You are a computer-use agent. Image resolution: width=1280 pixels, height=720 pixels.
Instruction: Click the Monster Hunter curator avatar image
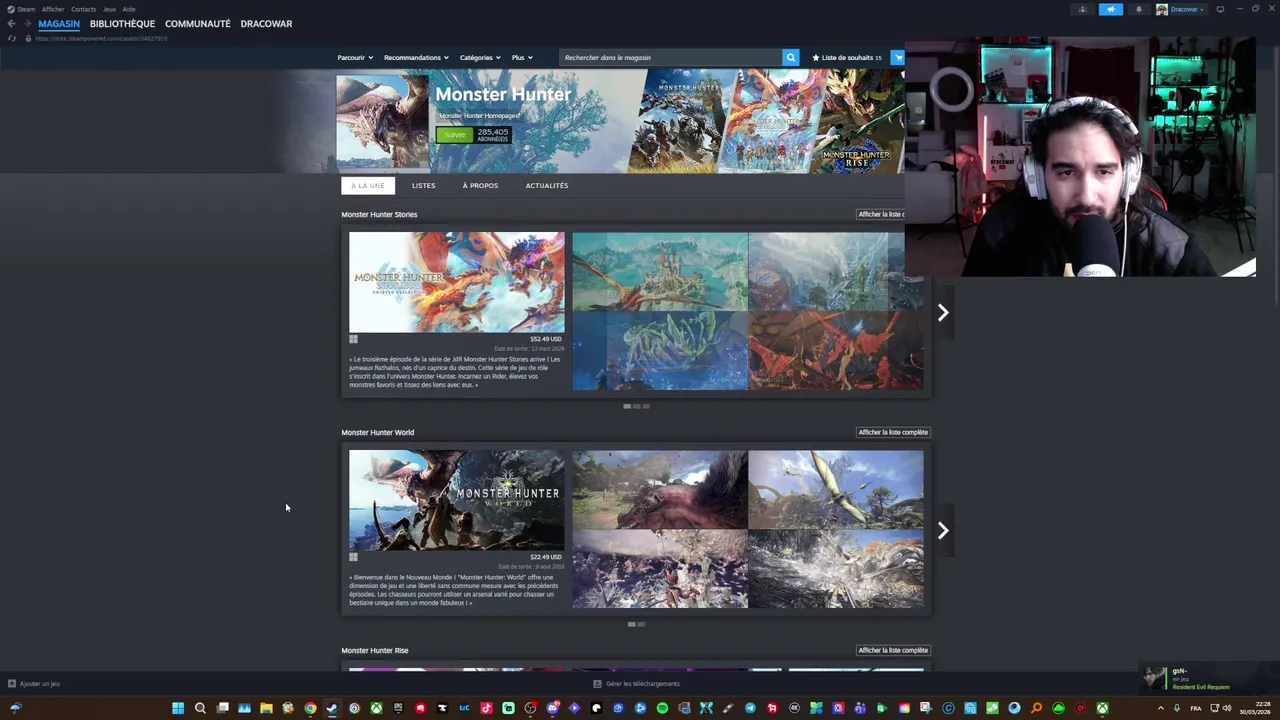click(382, 121)
